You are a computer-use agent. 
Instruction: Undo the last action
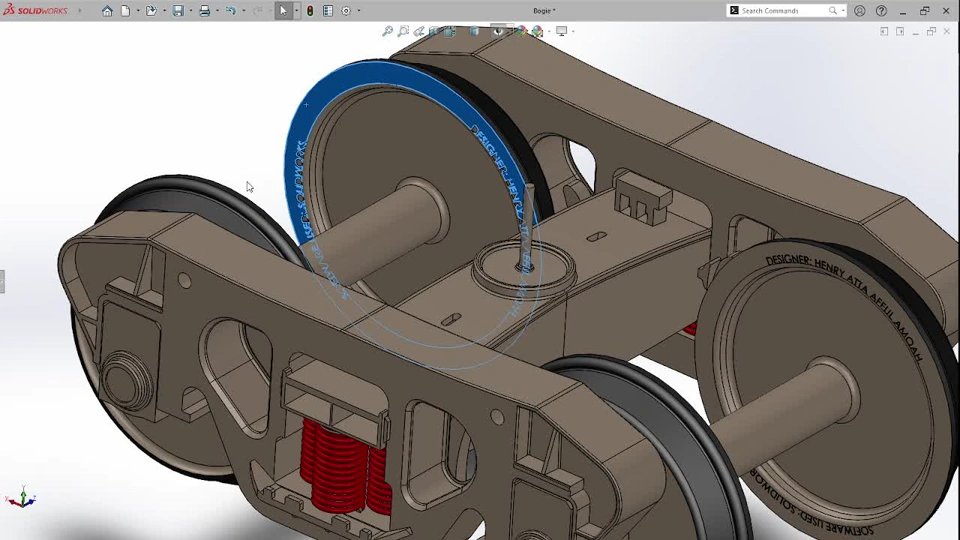point(230,11)
